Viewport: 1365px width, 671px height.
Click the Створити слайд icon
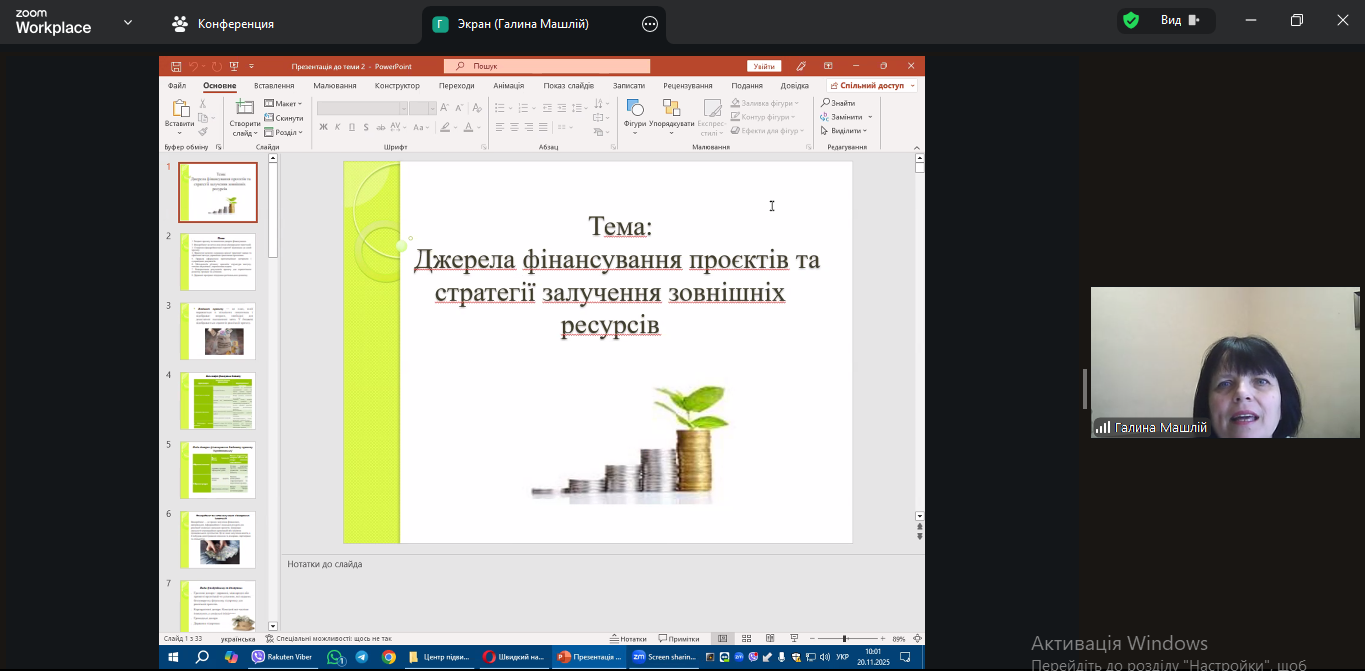click(244, 108)
